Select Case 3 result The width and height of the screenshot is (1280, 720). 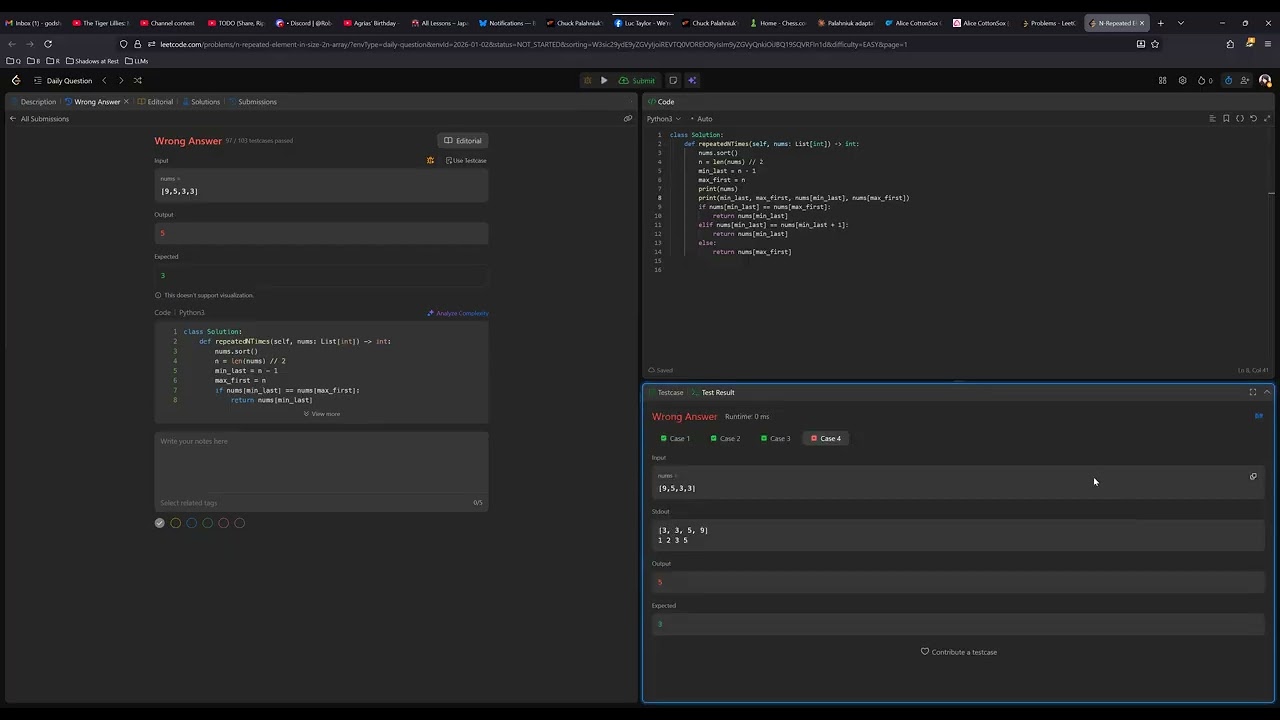pos(776,439)
